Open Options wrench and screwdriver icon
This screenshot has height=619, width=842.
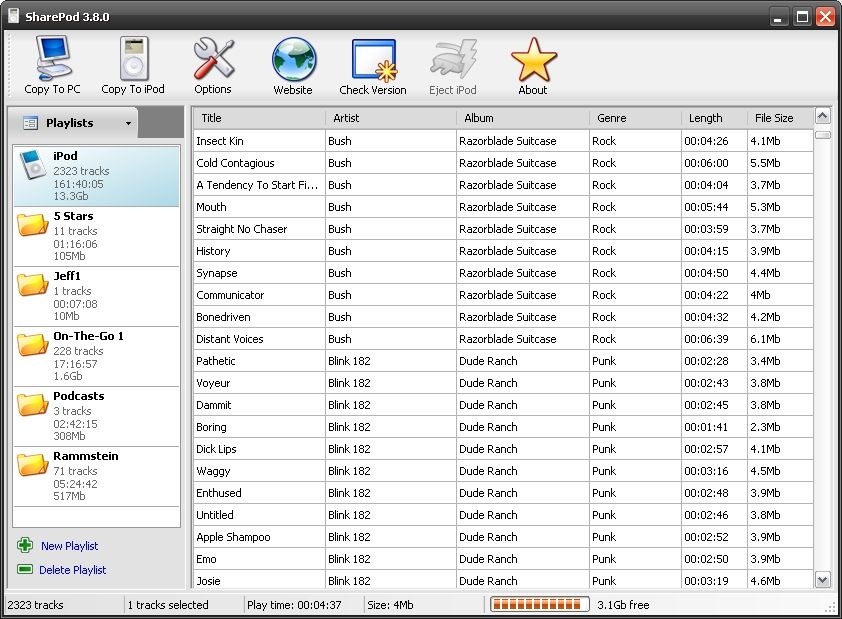213,59
